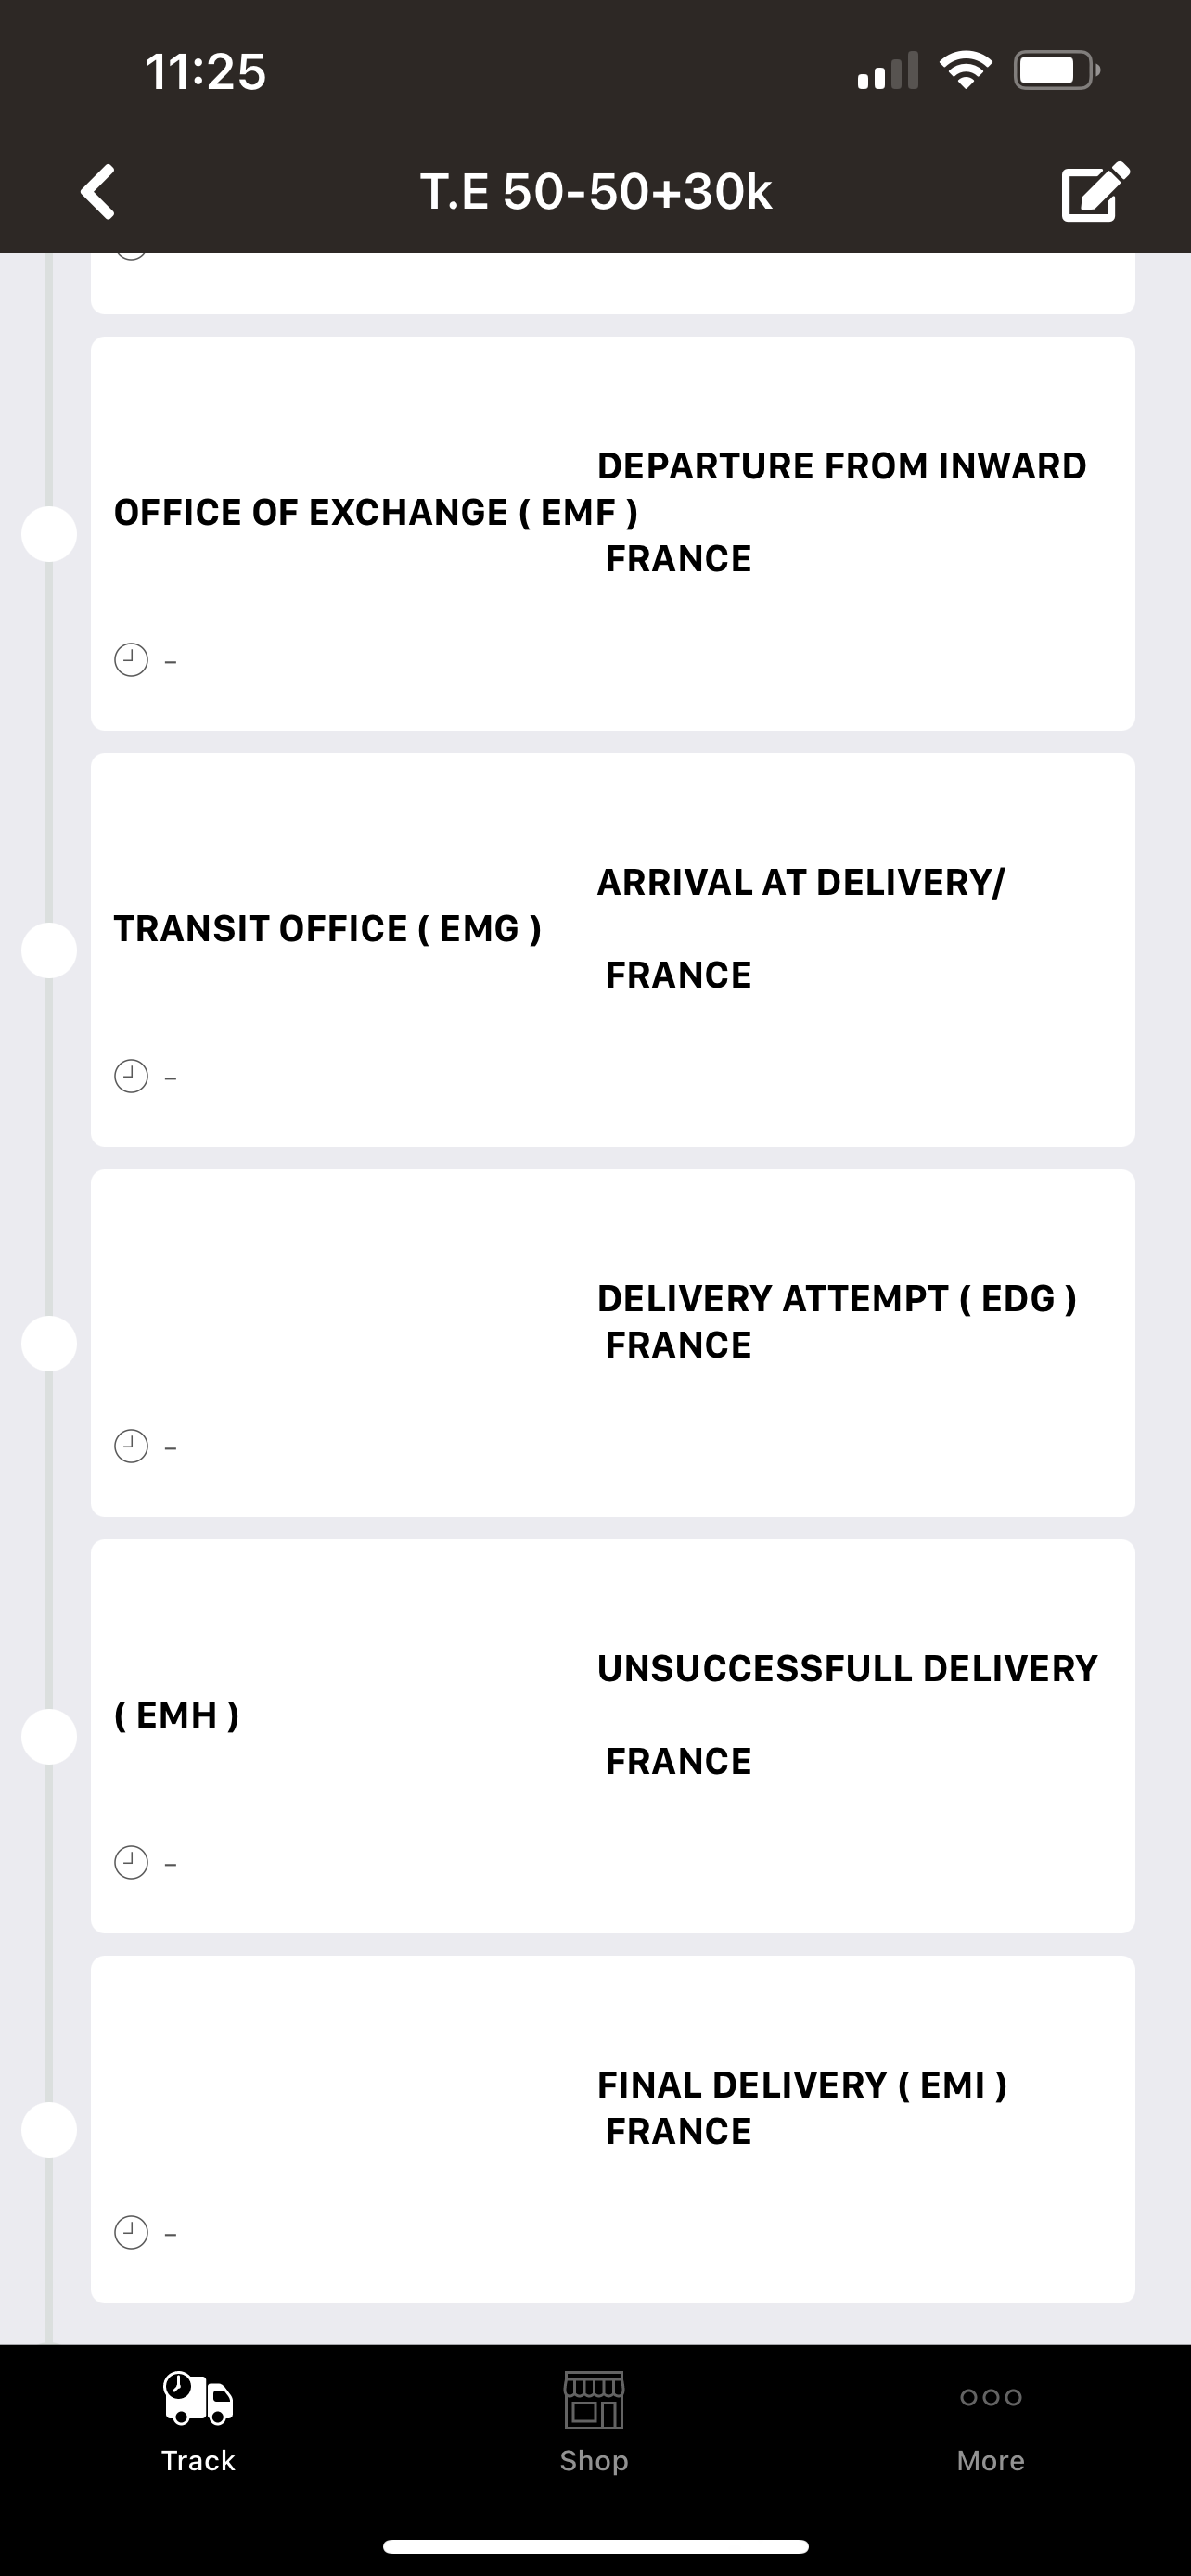This screenshot has width=1191, height=2576.
Task: Click clock icon under Final Delivery EMI
Action: click(x=131, y=2232)
